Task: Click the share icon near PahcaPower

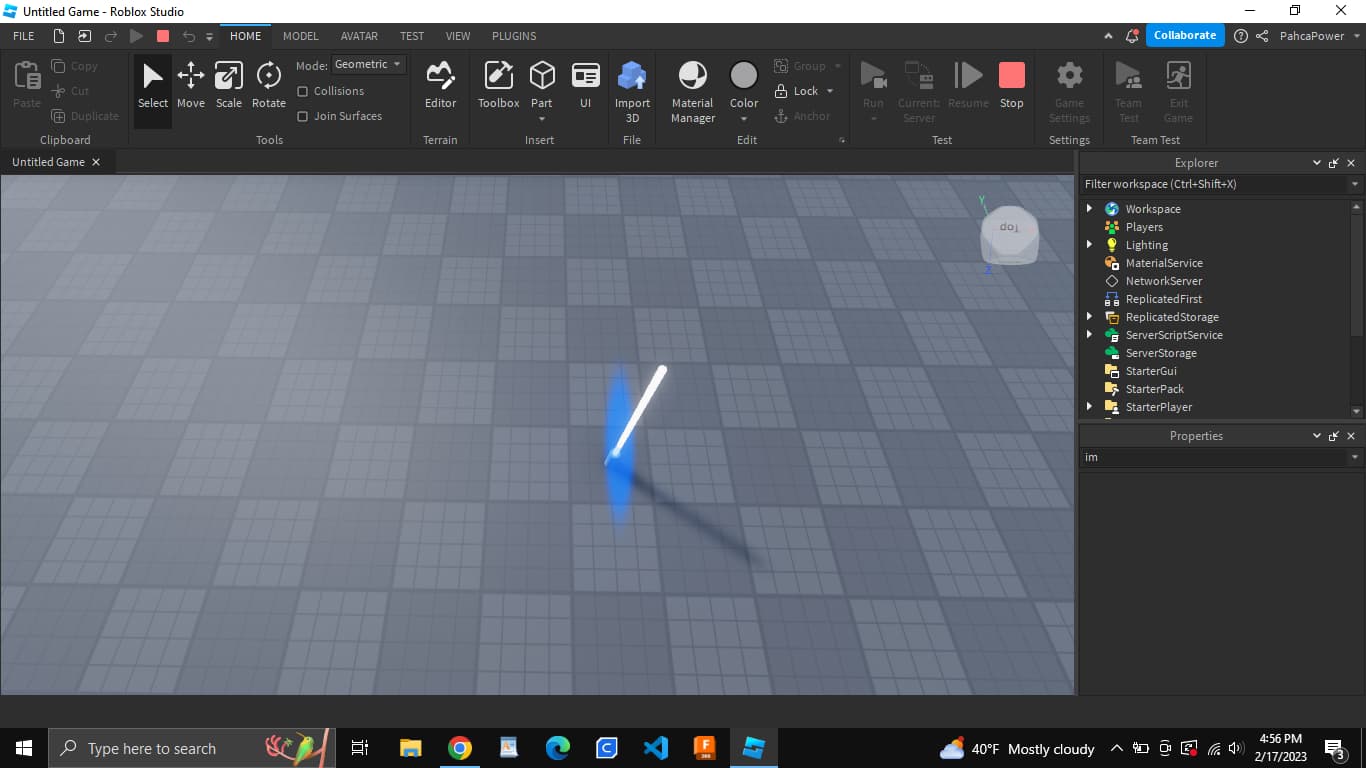Action: pos(1262,36)
